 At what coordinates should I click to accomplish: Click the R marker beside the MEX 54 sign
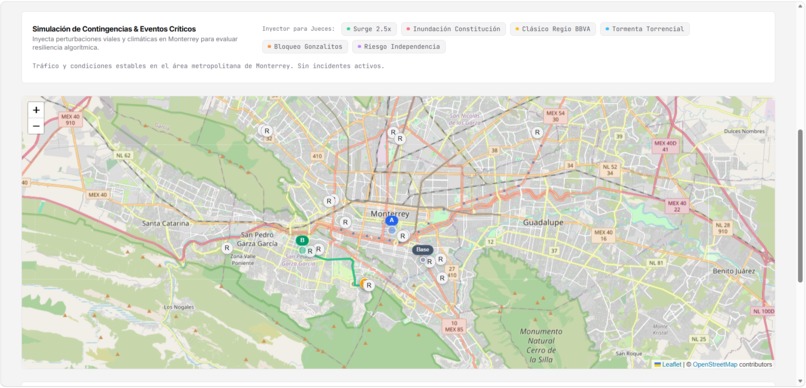537,133
